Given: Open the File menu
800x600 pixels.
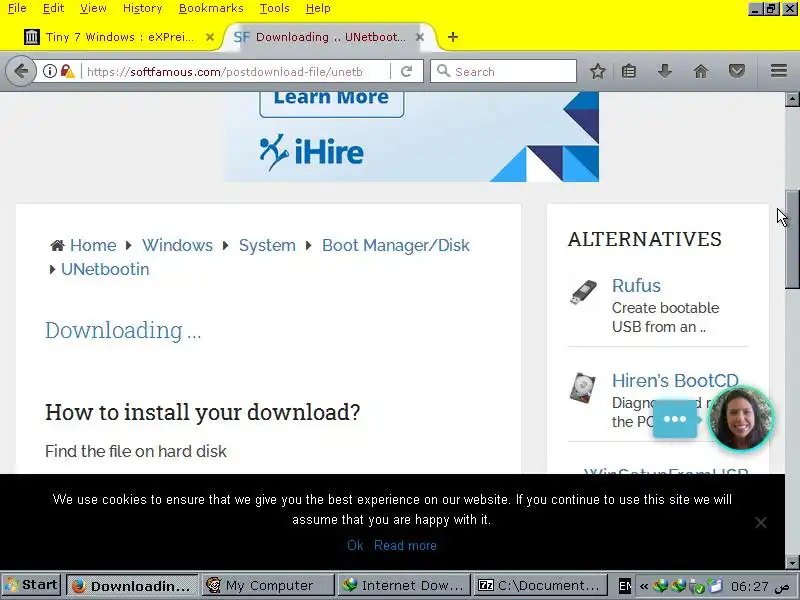Looking at the screenshot, I should [17, 8].
